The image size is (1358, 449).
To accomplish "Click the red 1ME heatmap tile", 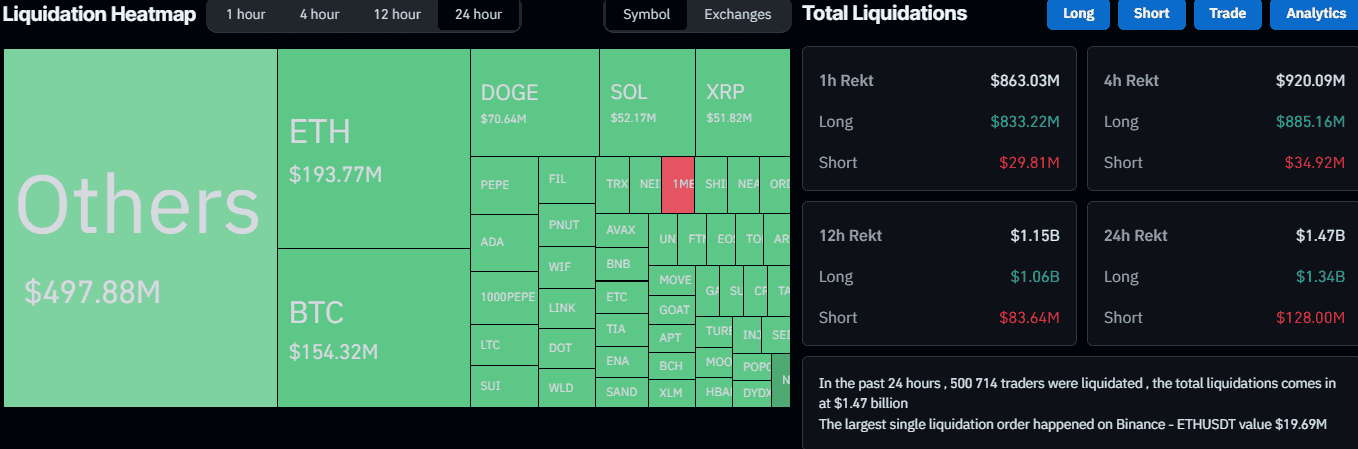I will [x=678, y=184].
